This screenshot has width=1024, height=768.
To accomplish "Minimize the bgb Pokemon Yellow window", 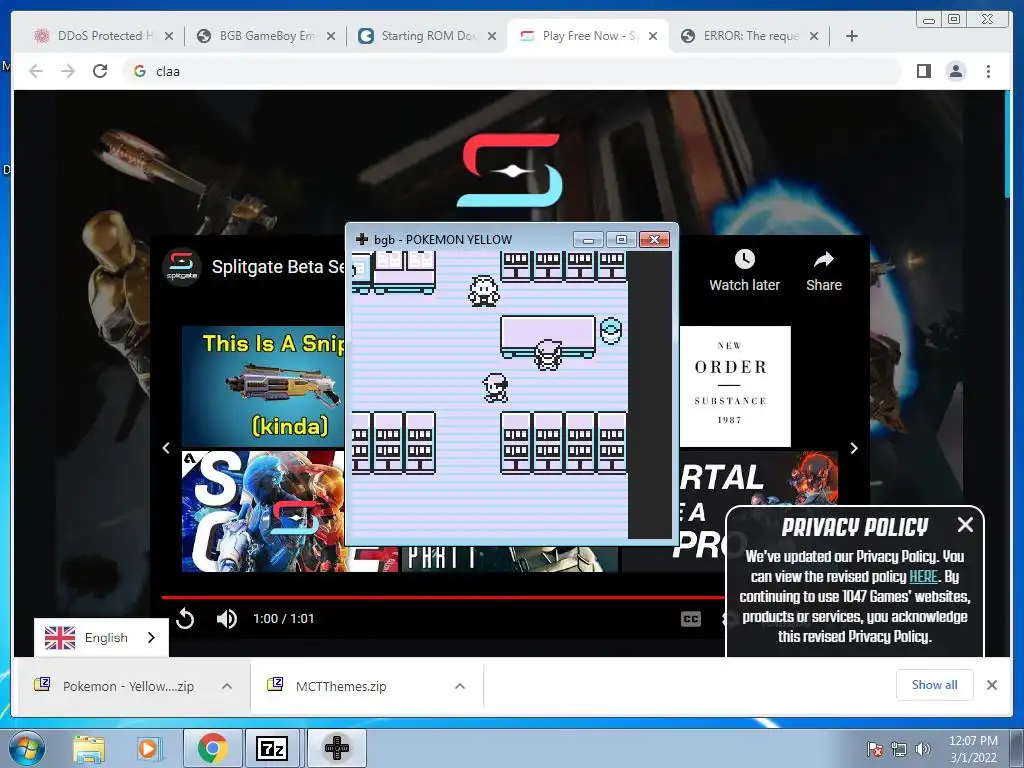I will point(588,239).
